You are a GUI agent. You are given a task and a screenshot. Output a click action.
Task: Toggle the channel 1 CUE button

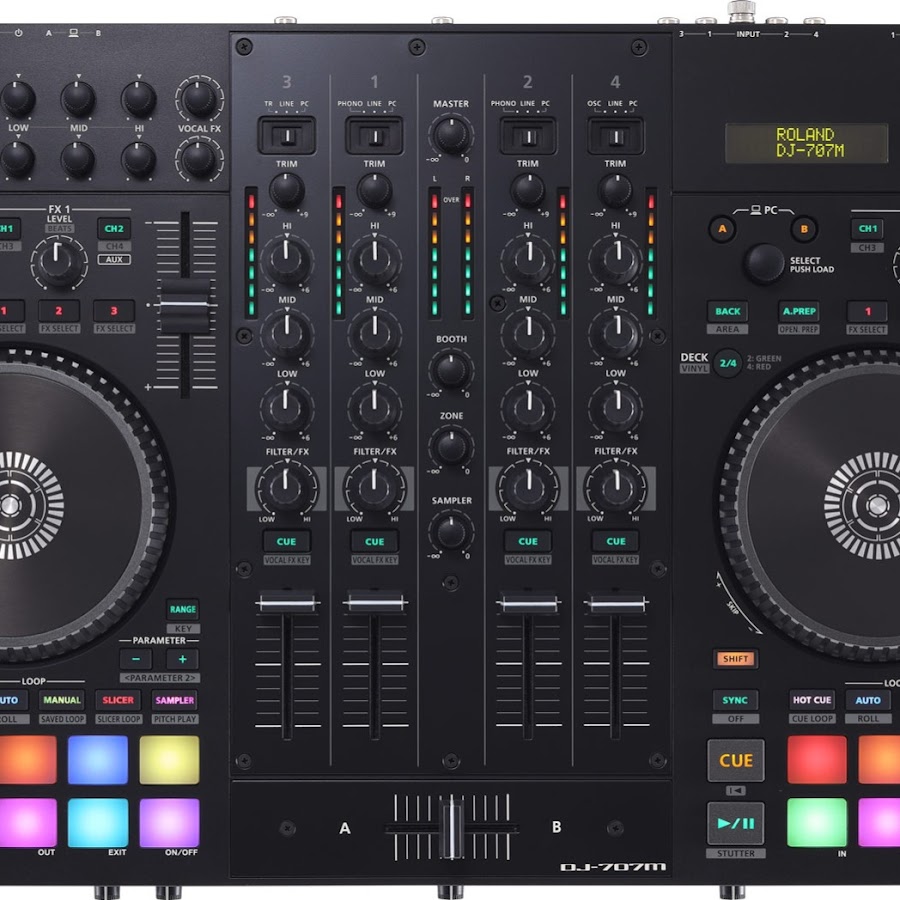point(374,541)
